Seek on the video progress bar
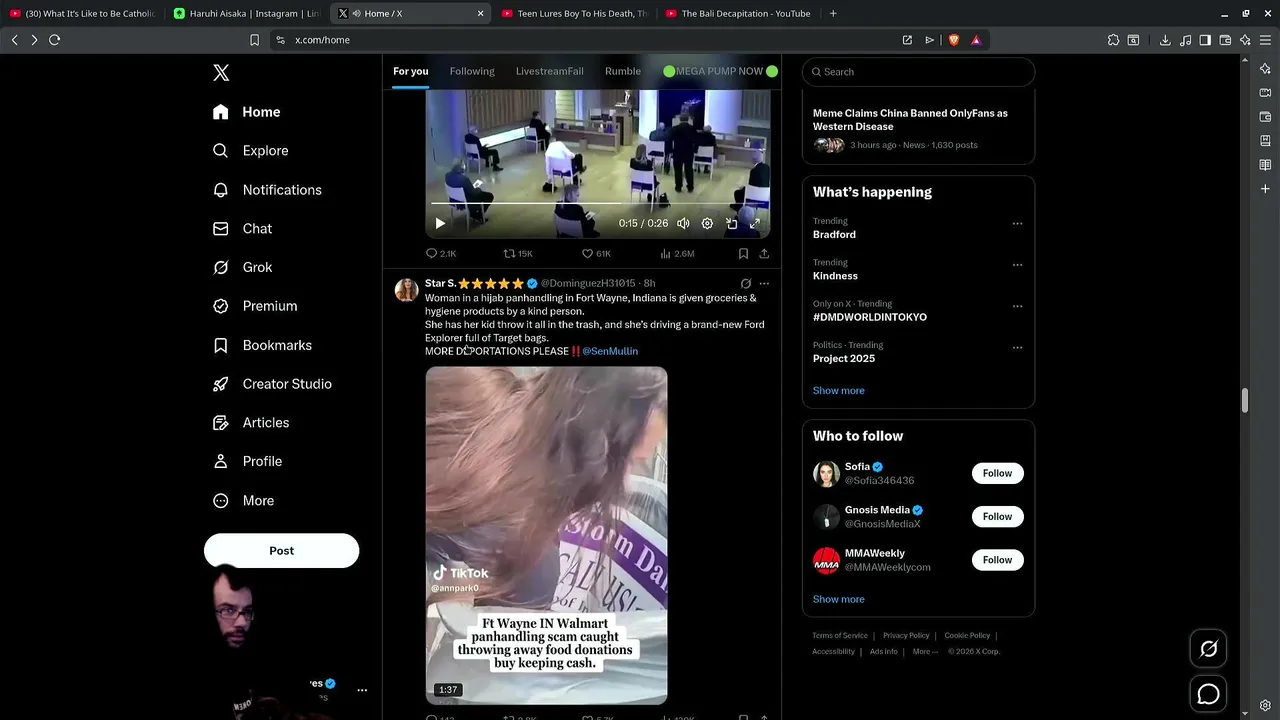The height and width of the screenshot is (720, 1280). (x=598, y=203)
